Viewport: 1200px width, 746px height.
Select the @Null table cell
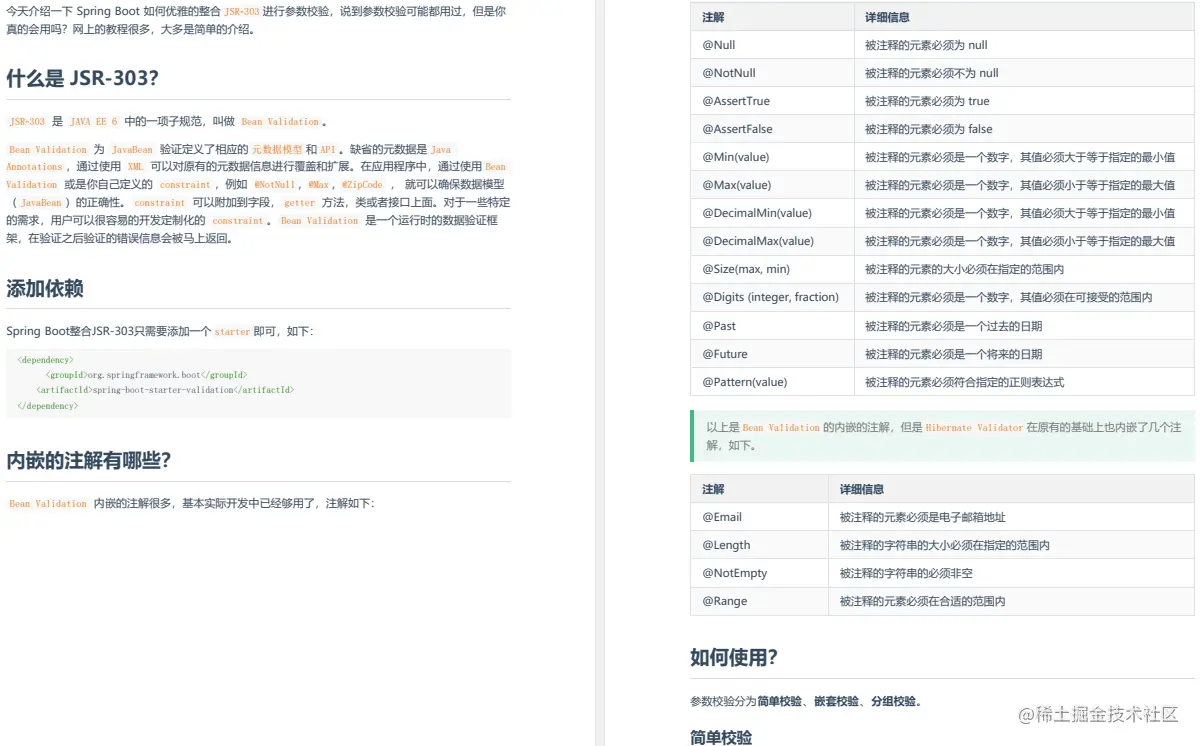[772, 45]
